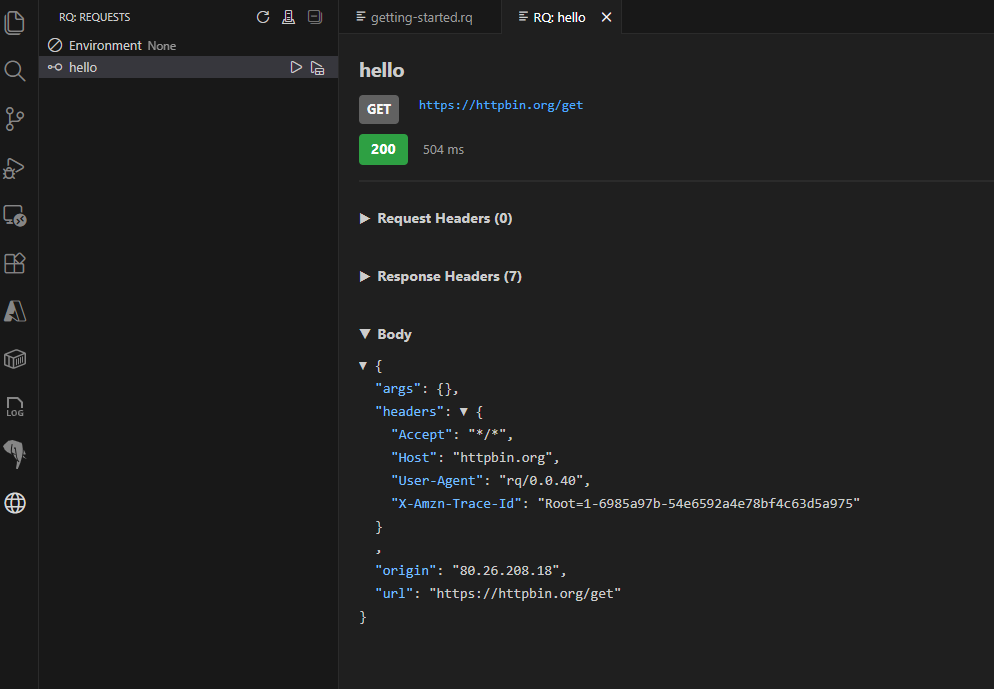
Task: Open the Run and Debug panel
Action: tap(15, 167)
